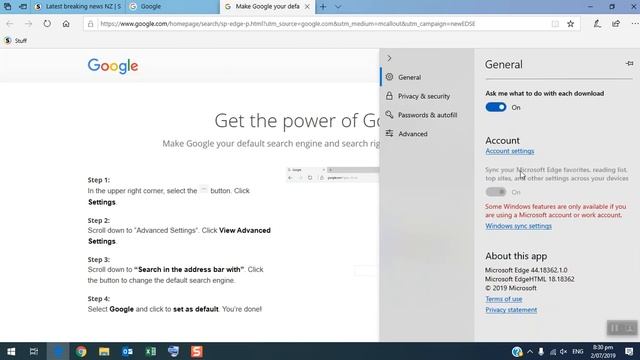Open Privacy & security settings

coord(427,96)
